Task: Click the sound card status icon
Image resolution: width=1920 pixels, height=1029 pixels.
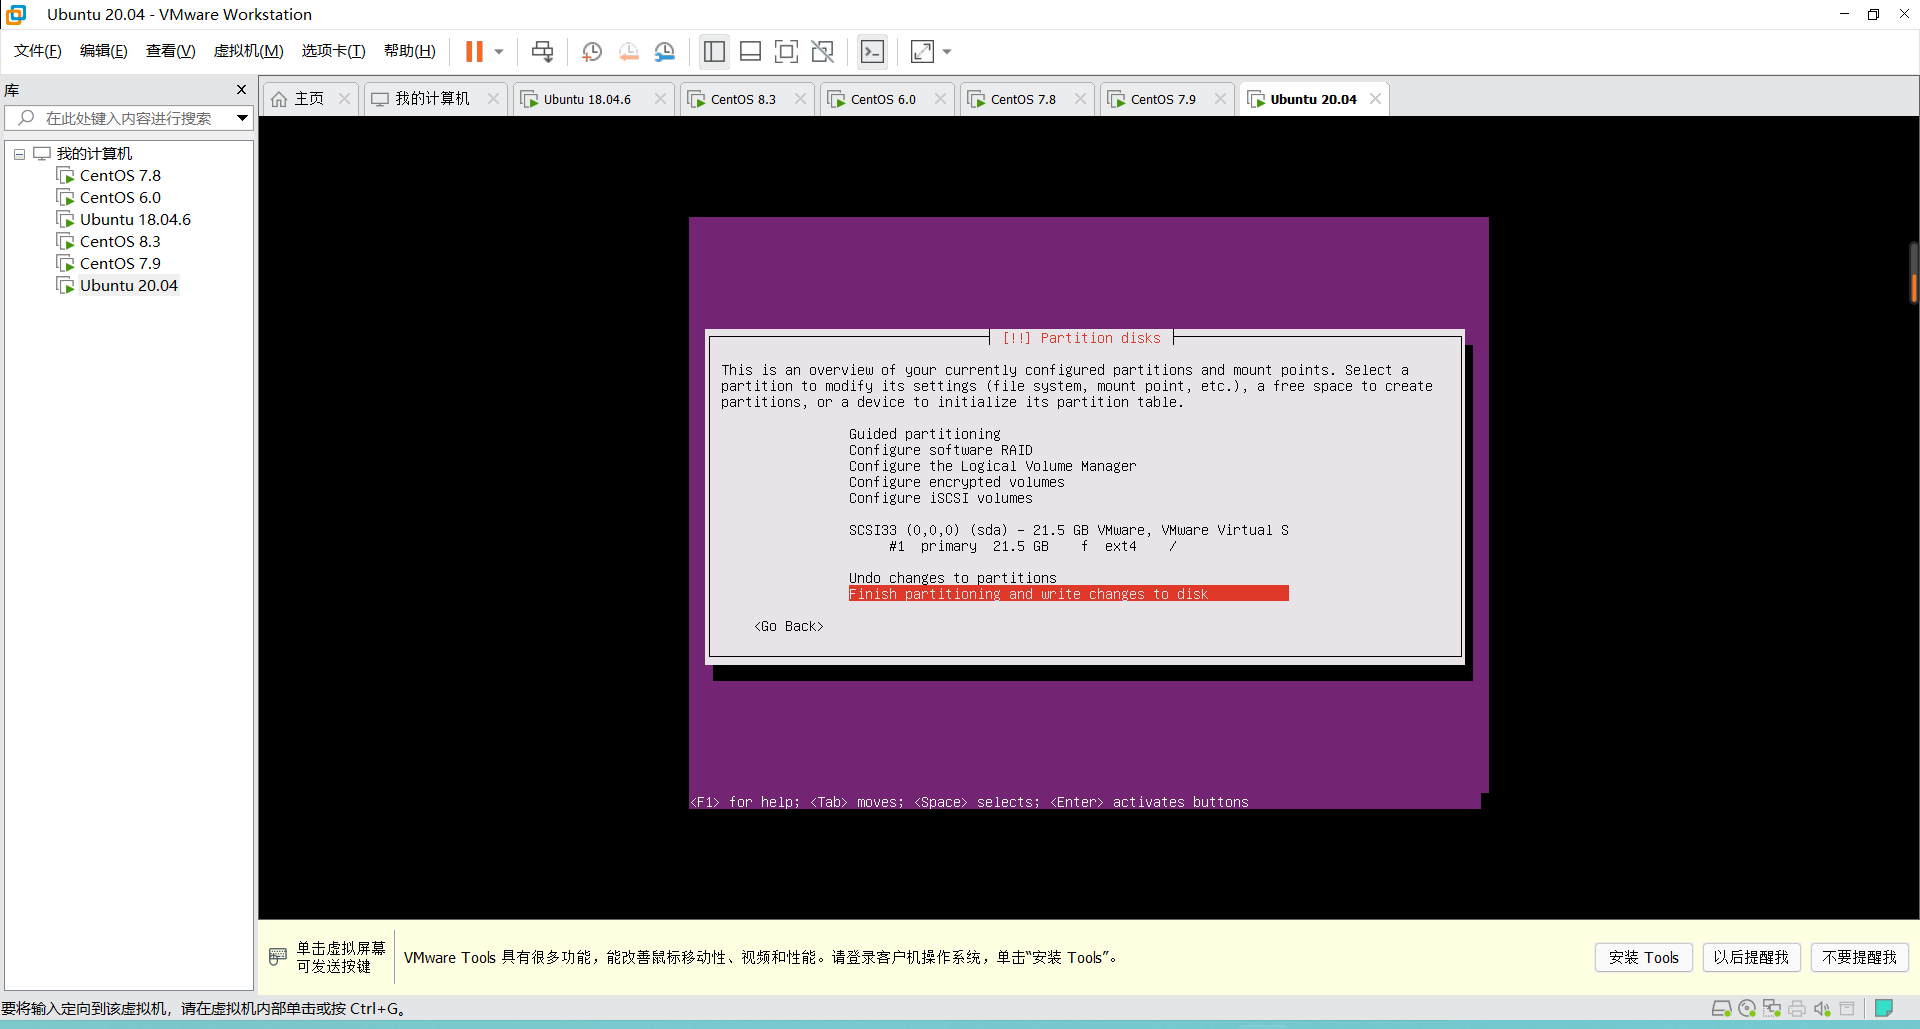Action: tap(1822, 1008)
